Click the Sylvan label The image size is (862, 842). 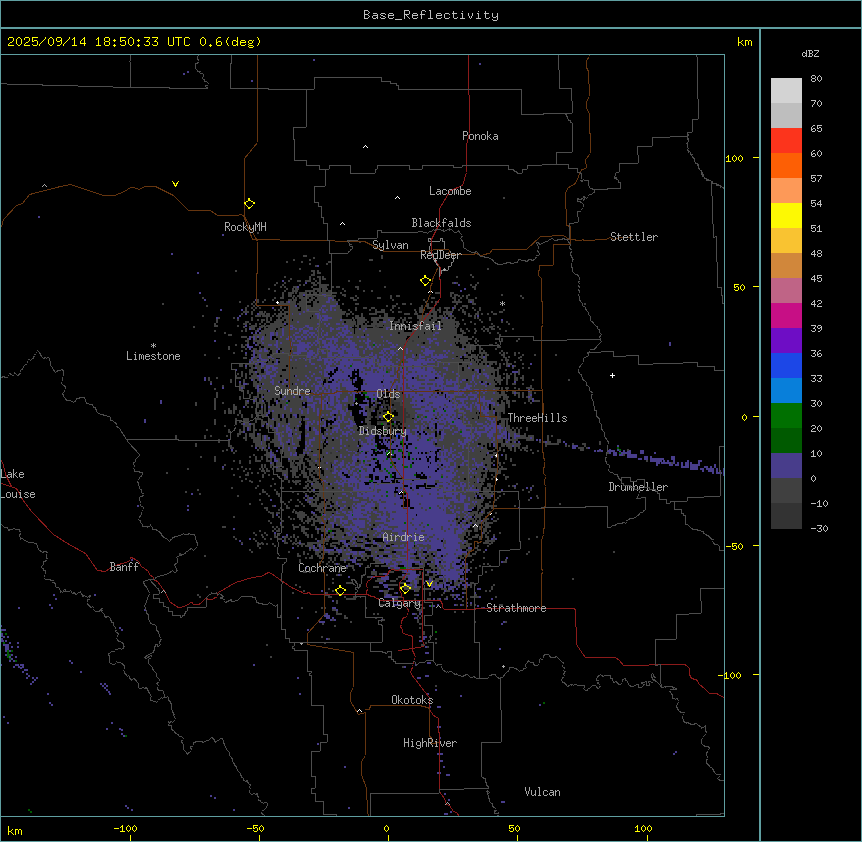tap(390, 245)
